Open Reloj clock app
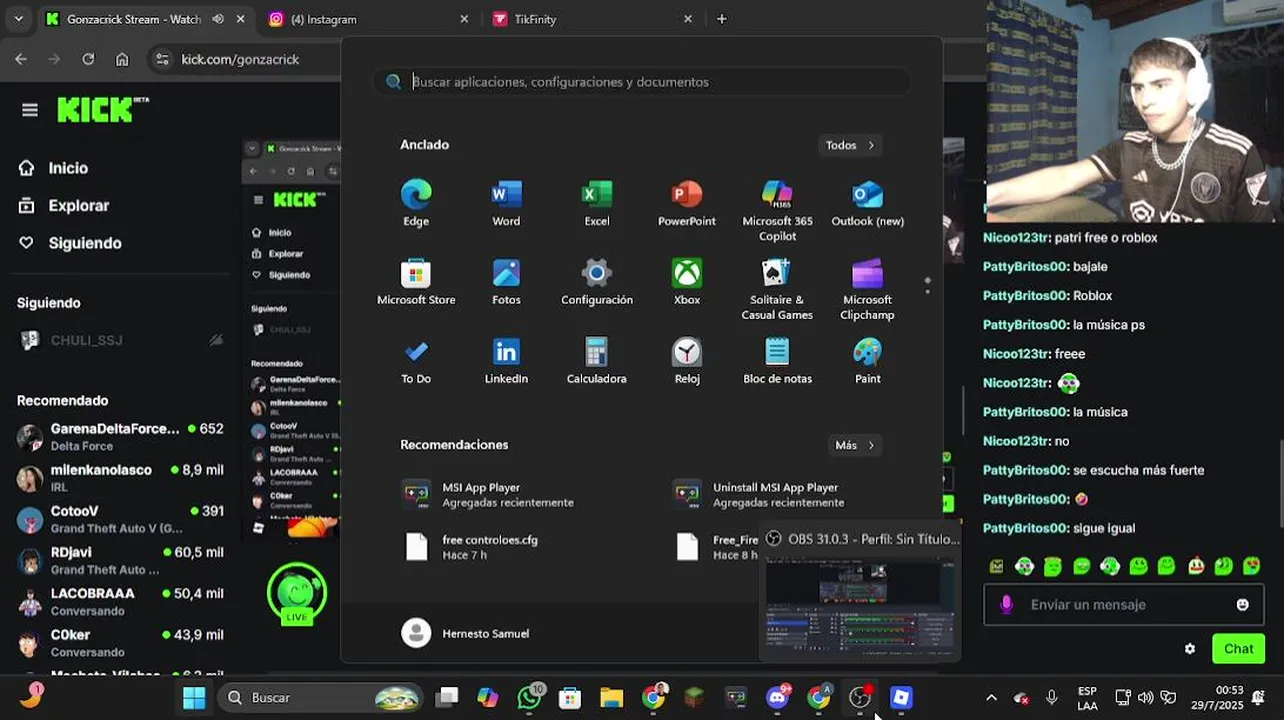This screenshot has height=720, width=1284. tap(687, 361)
